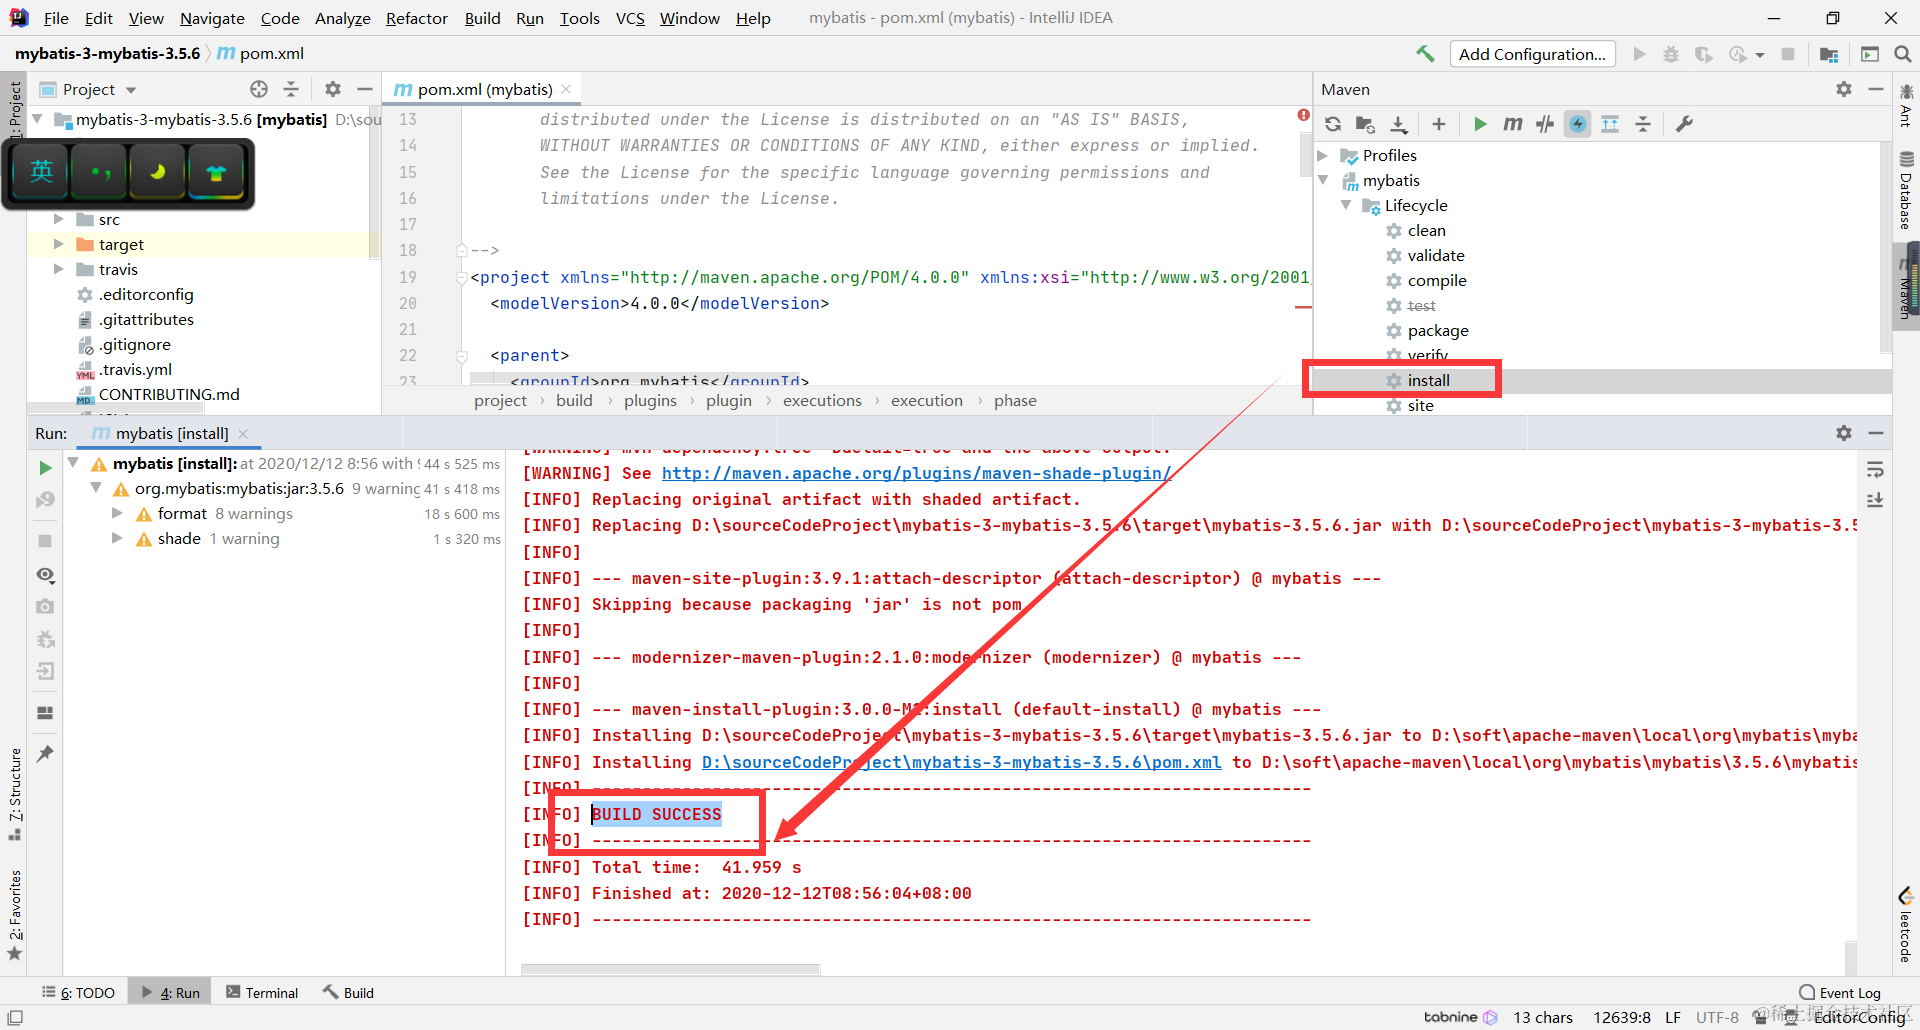Click 'plugins' in the editor breadcrumb
Viewport: 1920px width, 1030px height.
click(650, 400)
